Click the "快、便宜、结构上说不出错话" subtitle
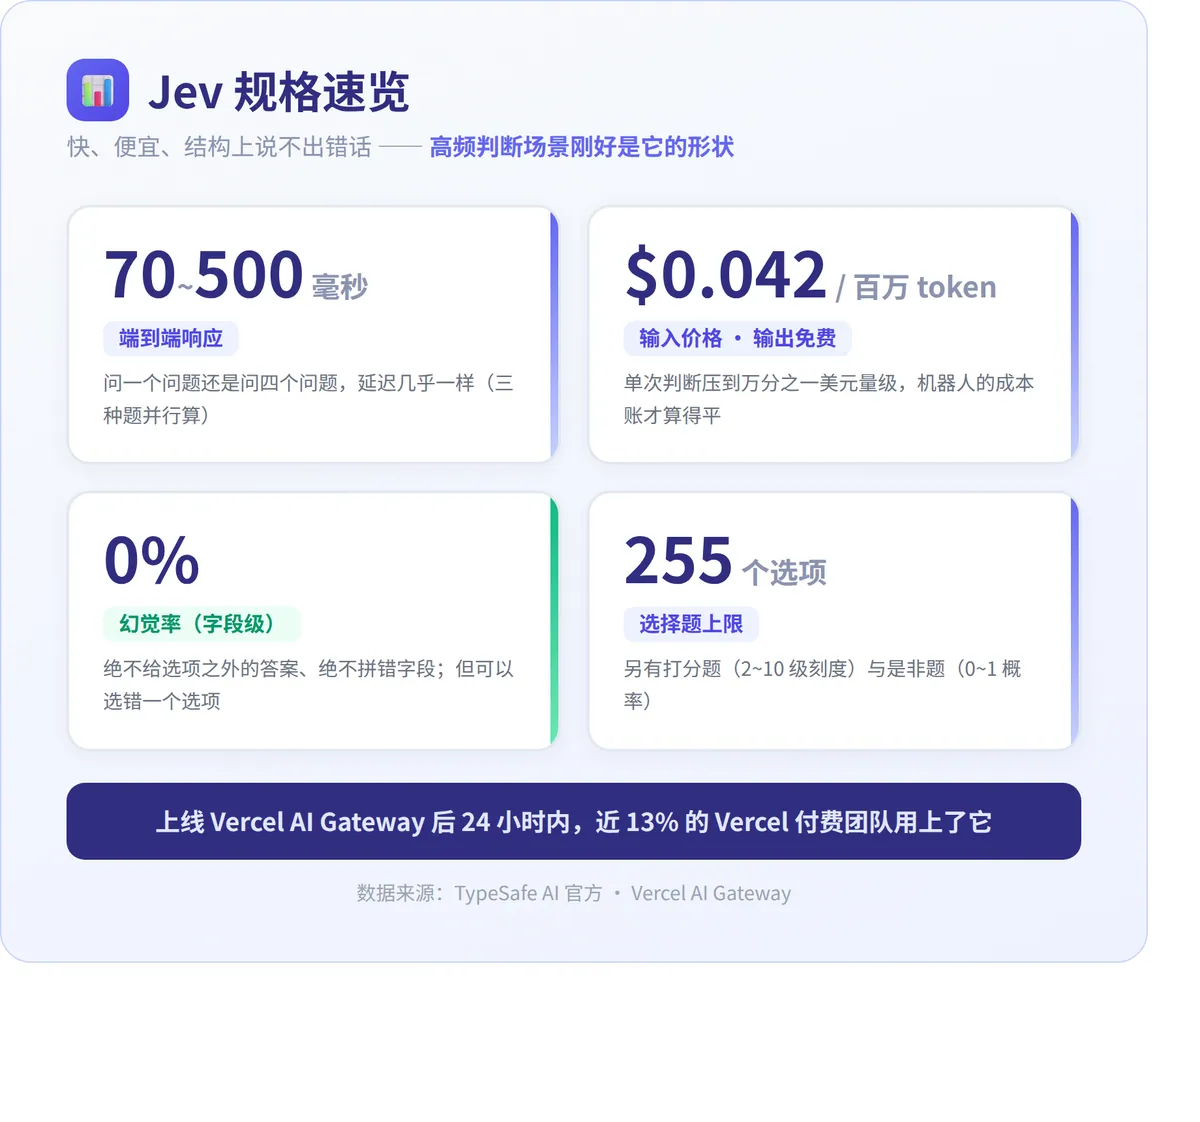 pyautogui.click(x=220, y=147)
